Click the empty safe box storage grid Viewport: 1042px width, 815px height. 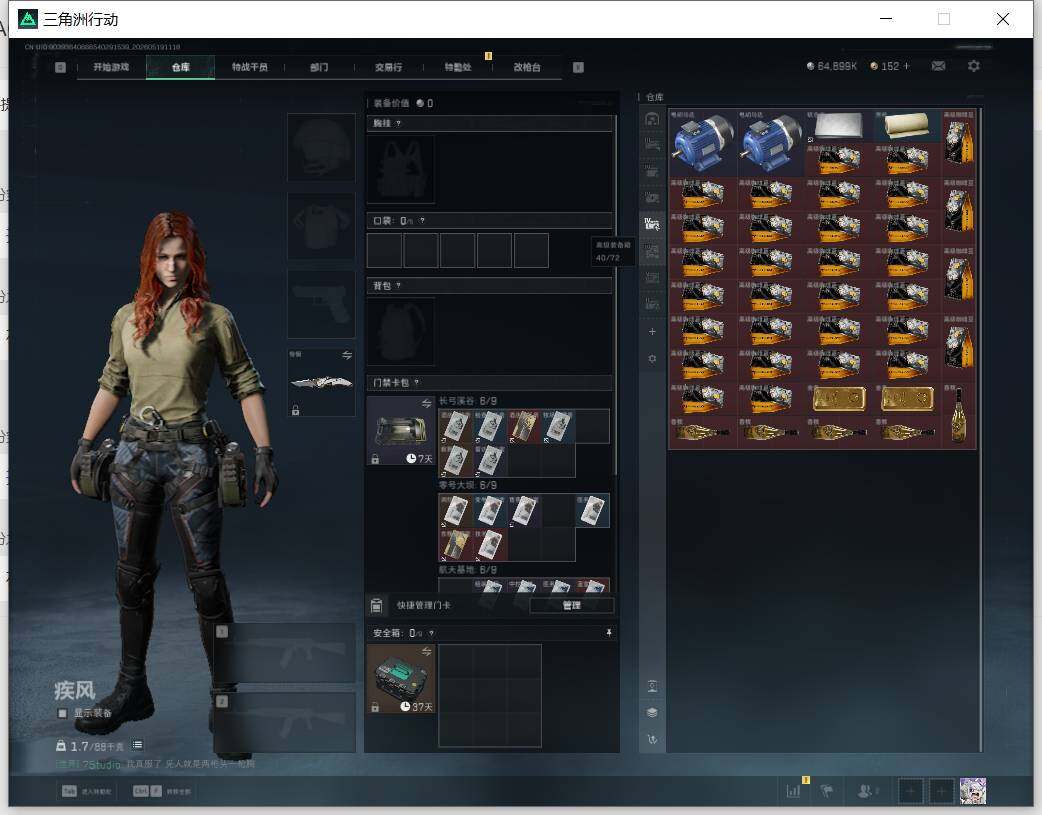[x=490, y=695]
